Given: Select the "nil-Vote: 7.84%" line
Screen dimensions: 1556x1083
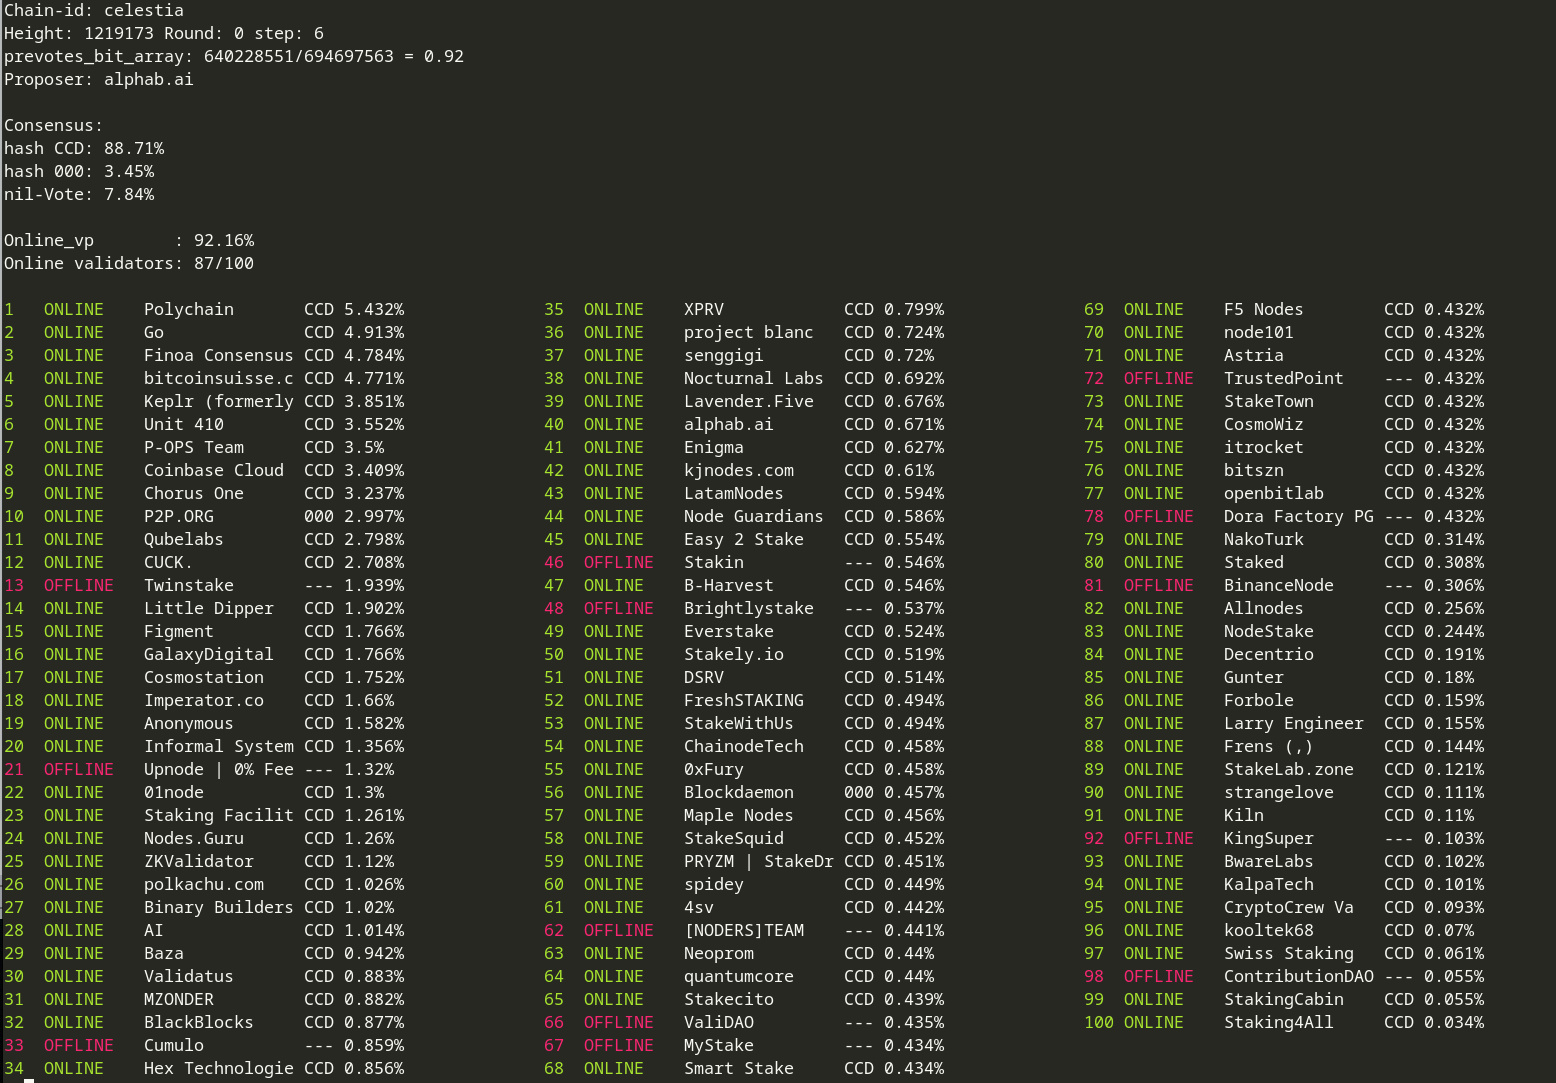Looking at the screenshot, I should (79, 194).
